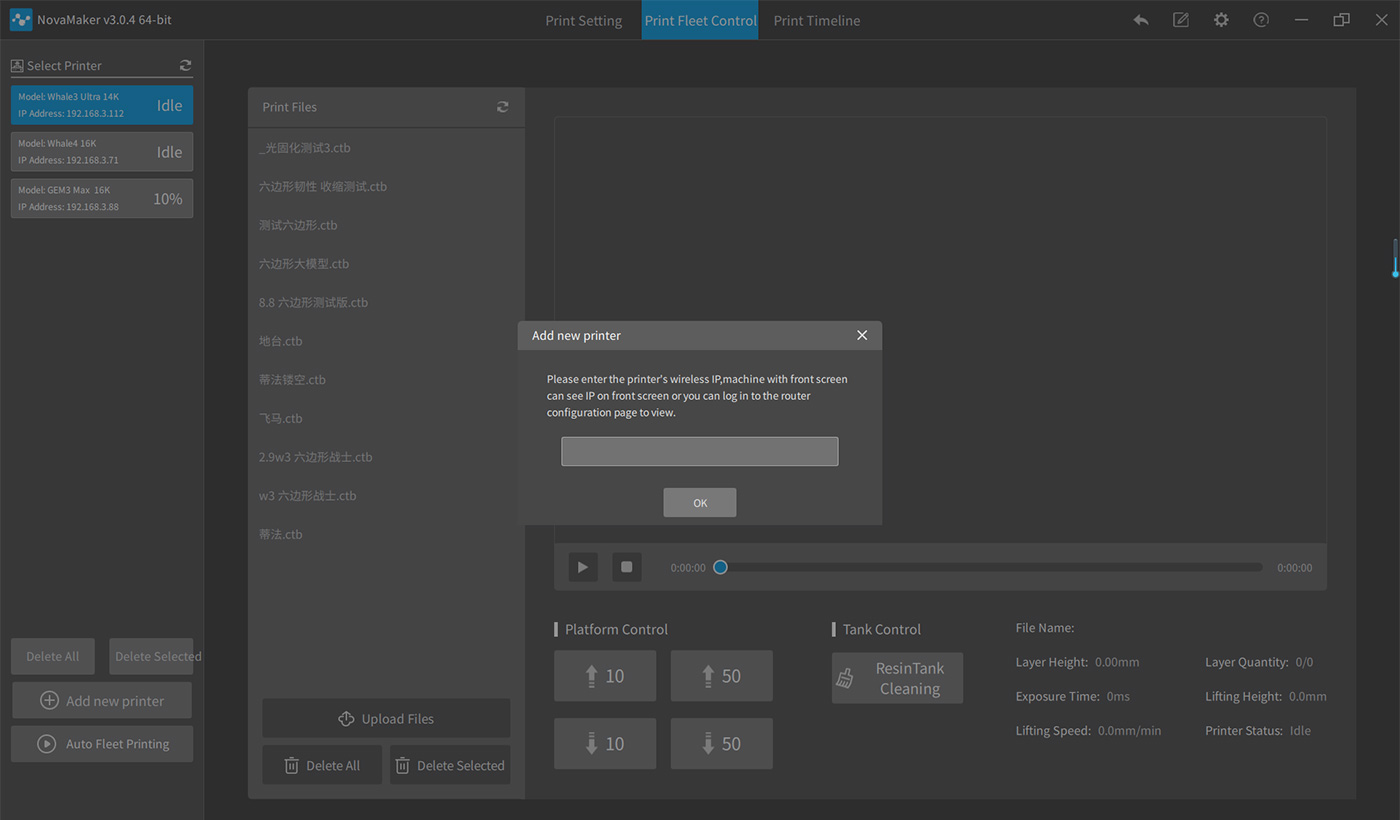Screen dimensions: 1400x820
Task: Close the Add new printer dialog
Action: coord(862,335)
